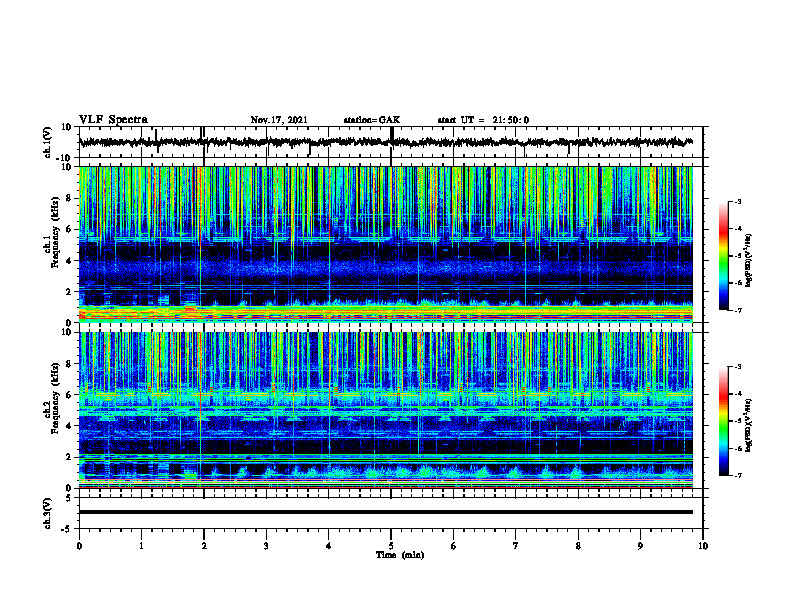Click inside the ch.1 voltage waveform trace
This screenshot has width=792, height=612.
(385, 142)
